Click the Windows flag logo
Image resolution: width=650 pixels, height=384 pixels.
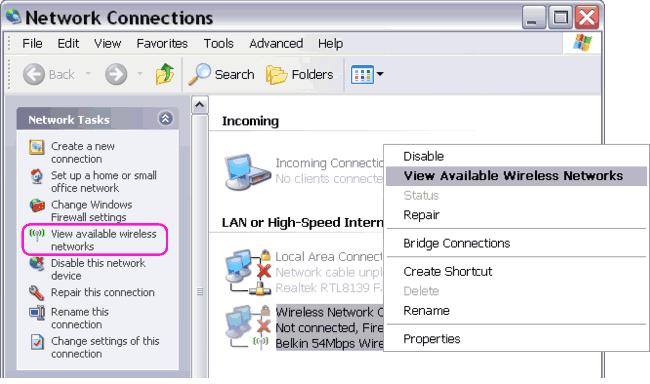click(582, 42)
